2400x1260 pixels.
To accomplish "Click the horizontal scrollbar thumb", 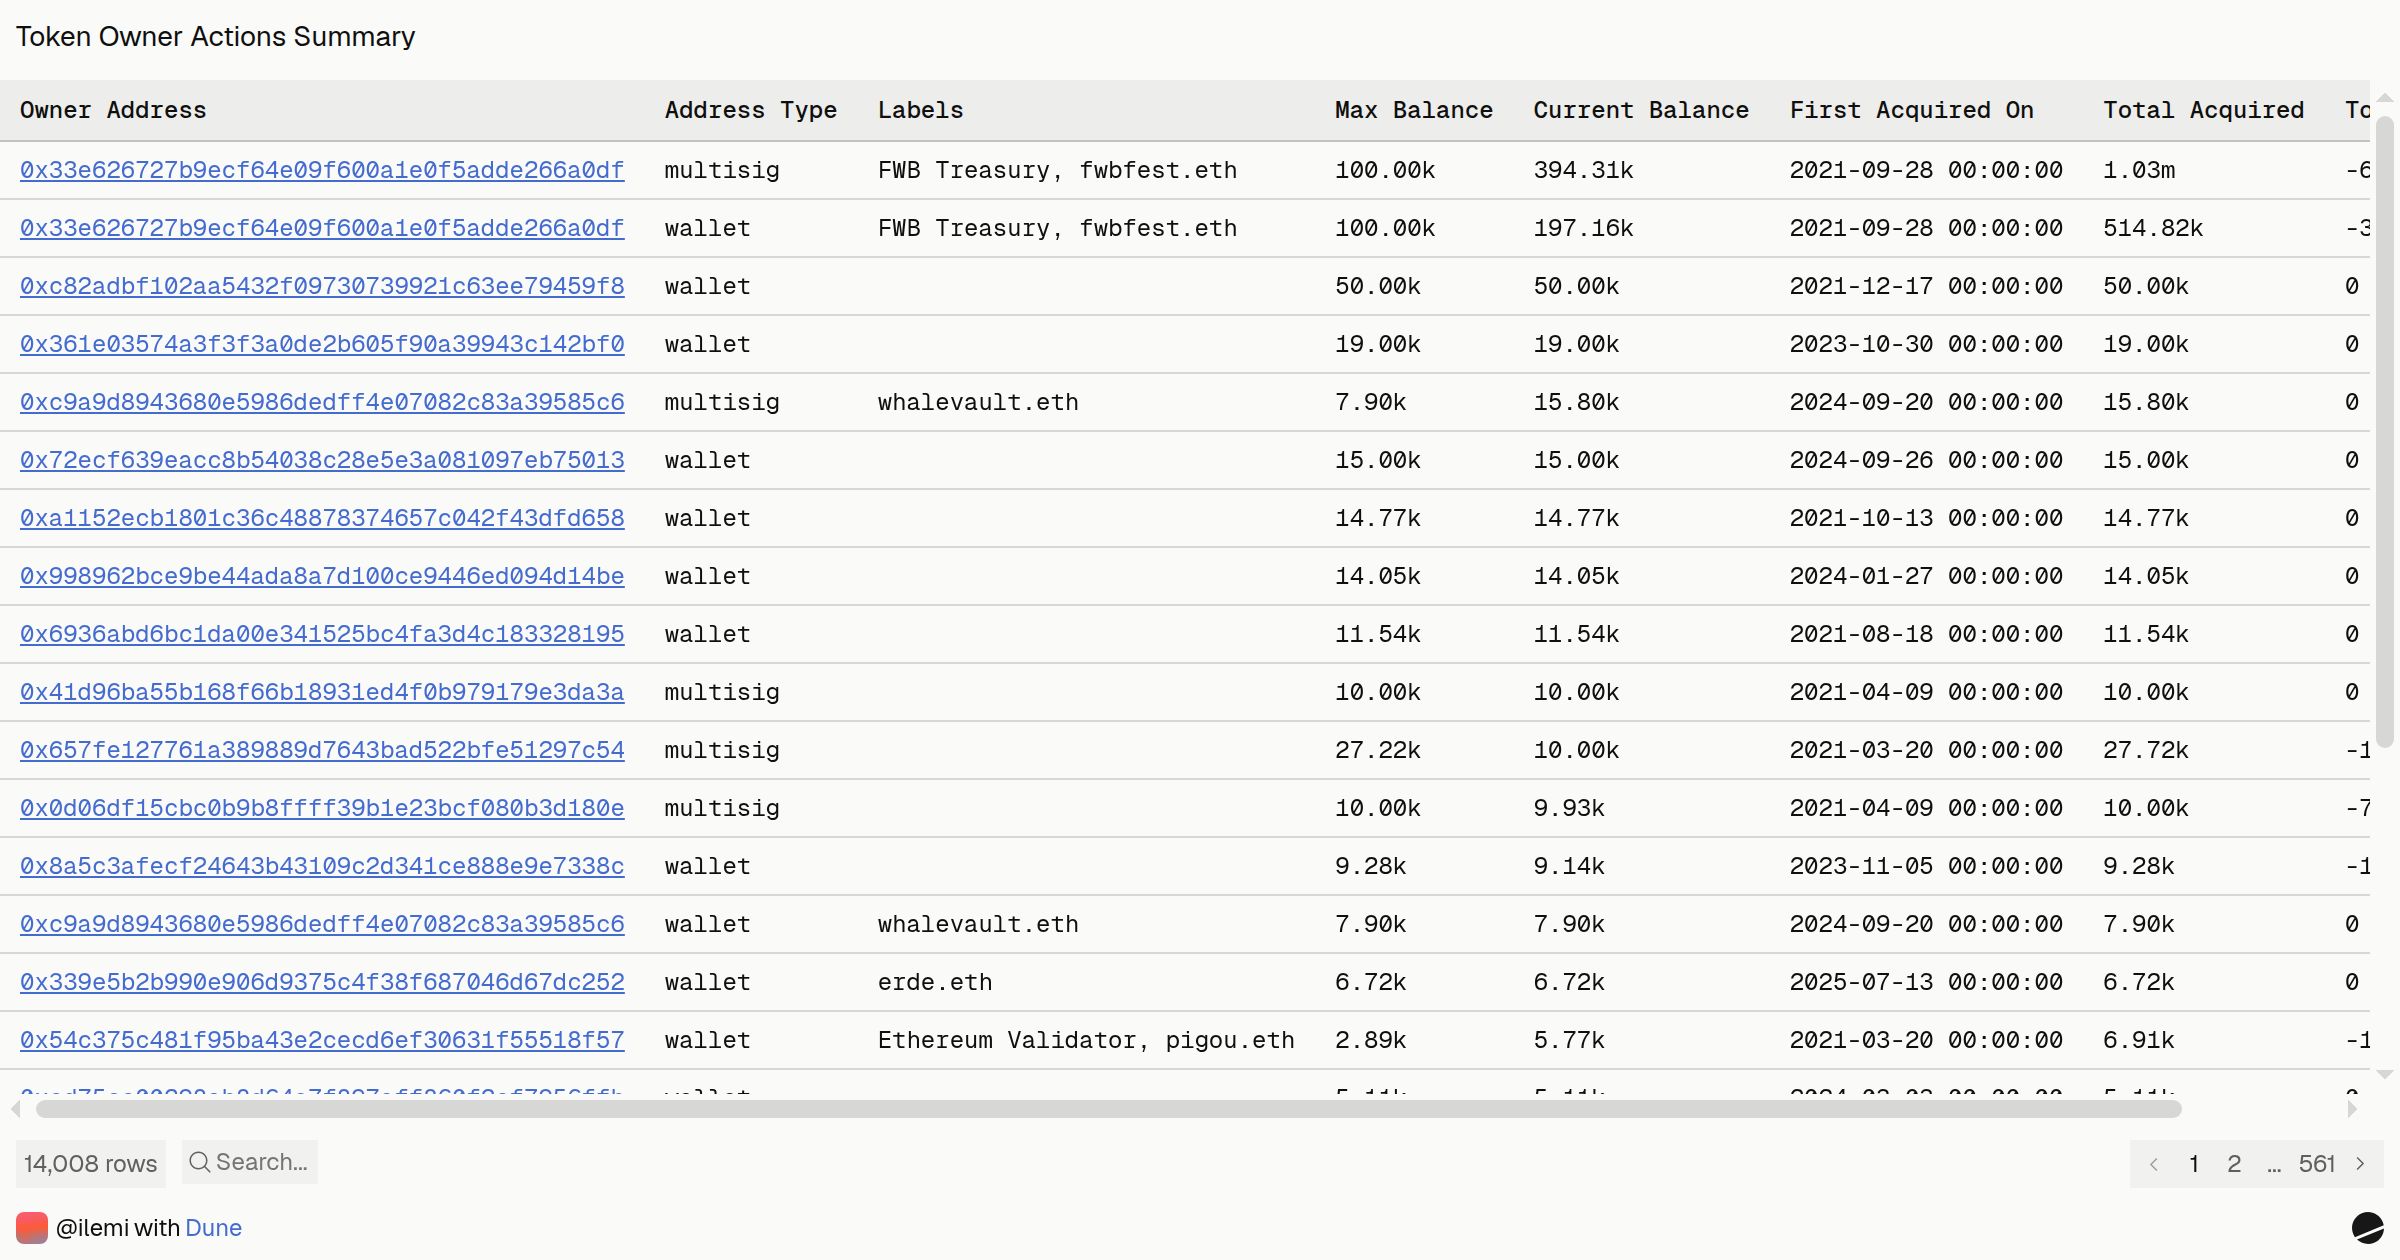I will pos(1108,1109).
